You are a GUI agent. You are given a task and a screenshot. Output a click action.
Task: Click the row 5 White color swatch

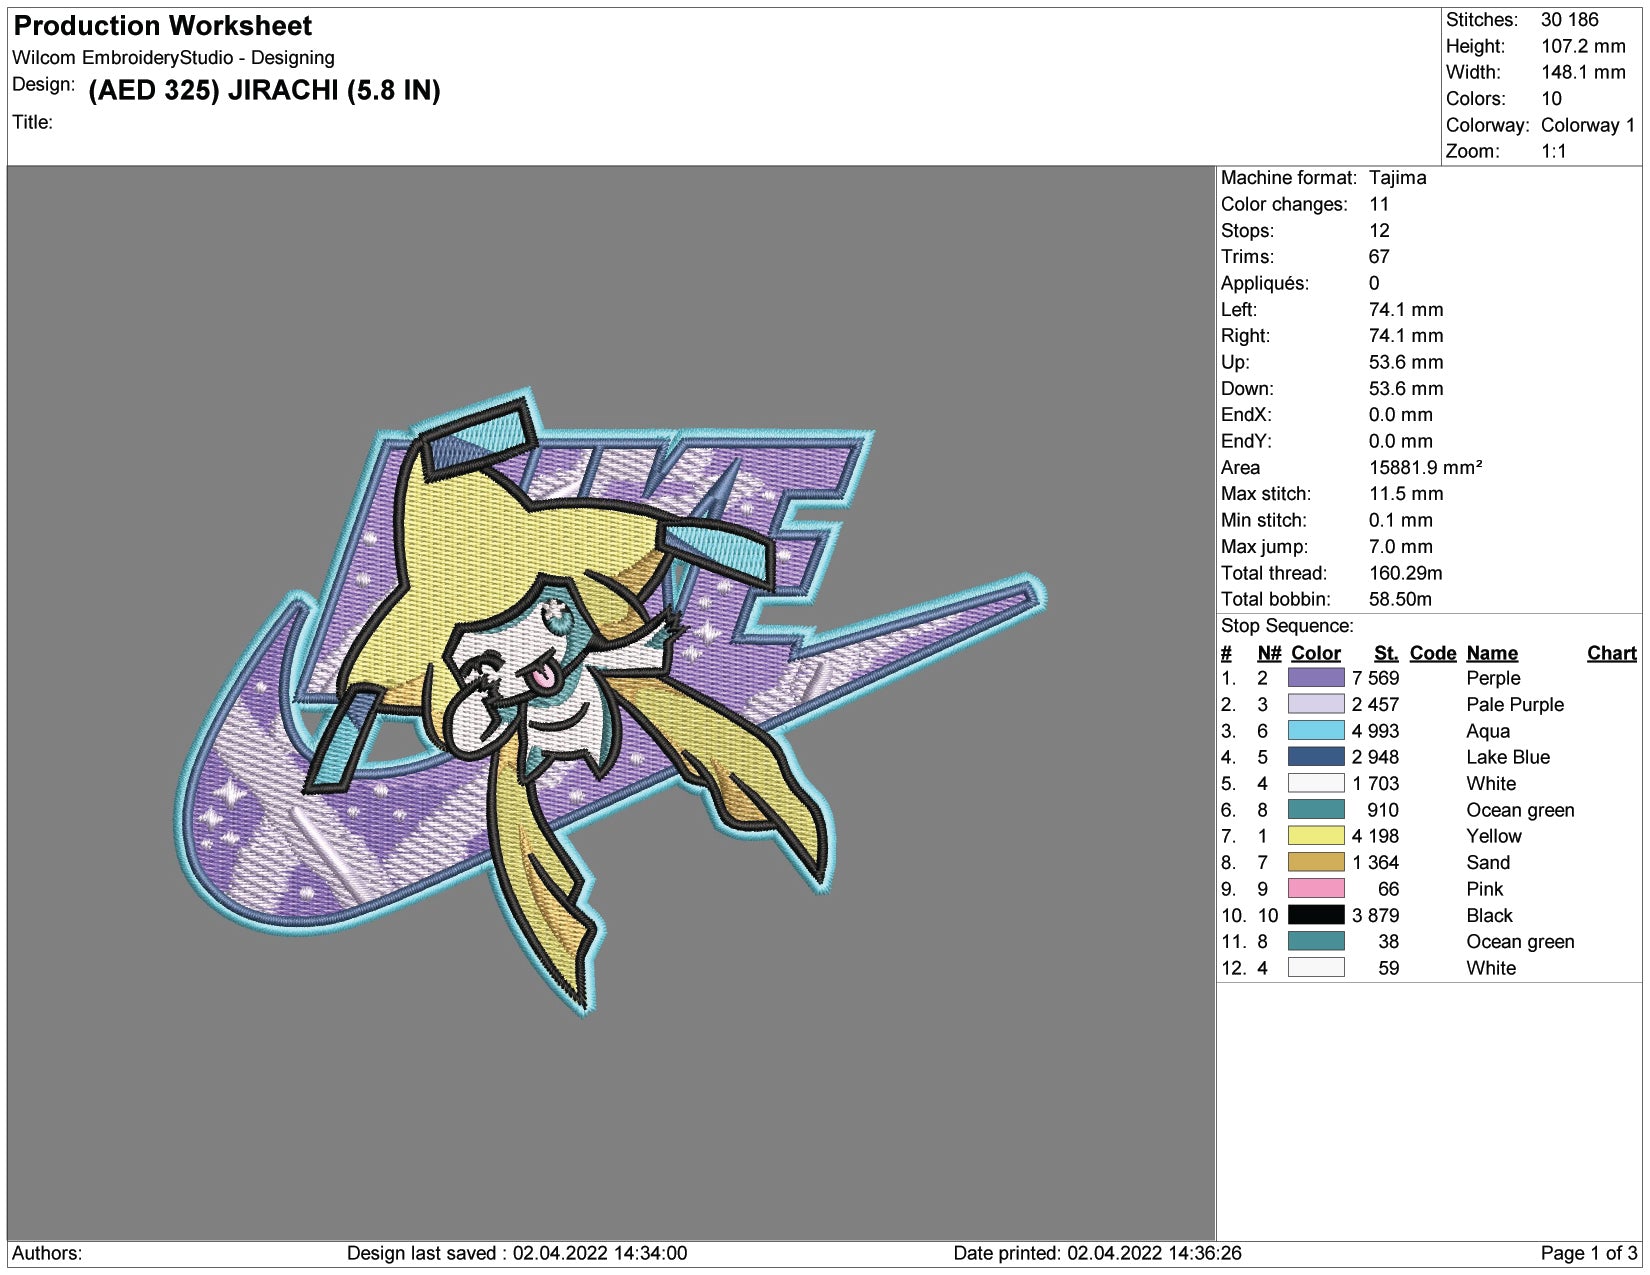(x=1316, y=783)
